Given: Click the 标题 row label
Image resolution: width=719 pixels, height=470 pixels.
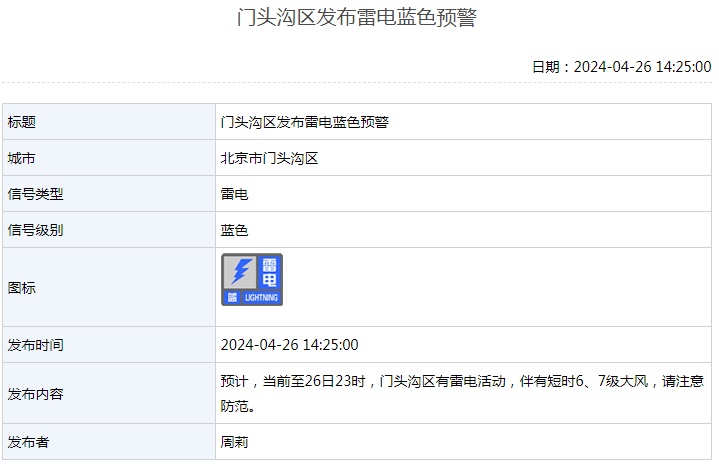Looking at the screenshot, I should click(x=22, y=122).
